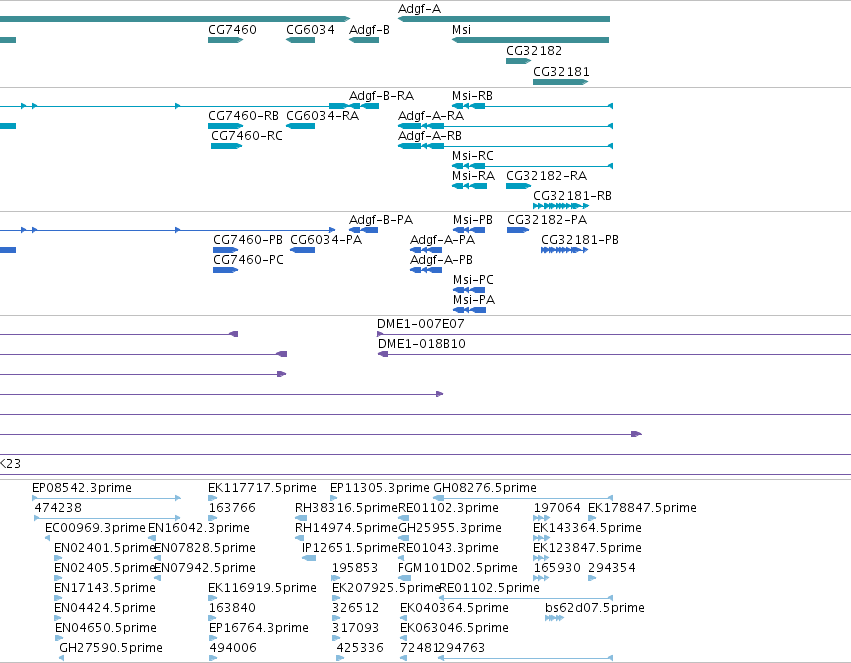
Task: Click the Msi-PC protein label
Action: [473, 280]
